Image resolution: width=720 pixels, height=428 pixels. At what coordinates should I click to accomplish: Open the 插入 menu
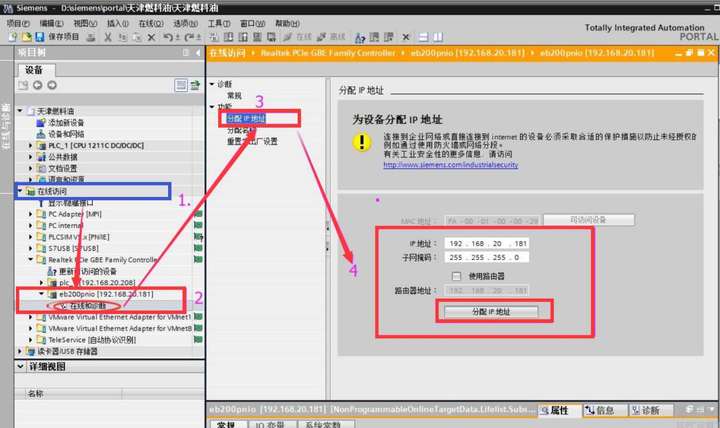[118, 23]
